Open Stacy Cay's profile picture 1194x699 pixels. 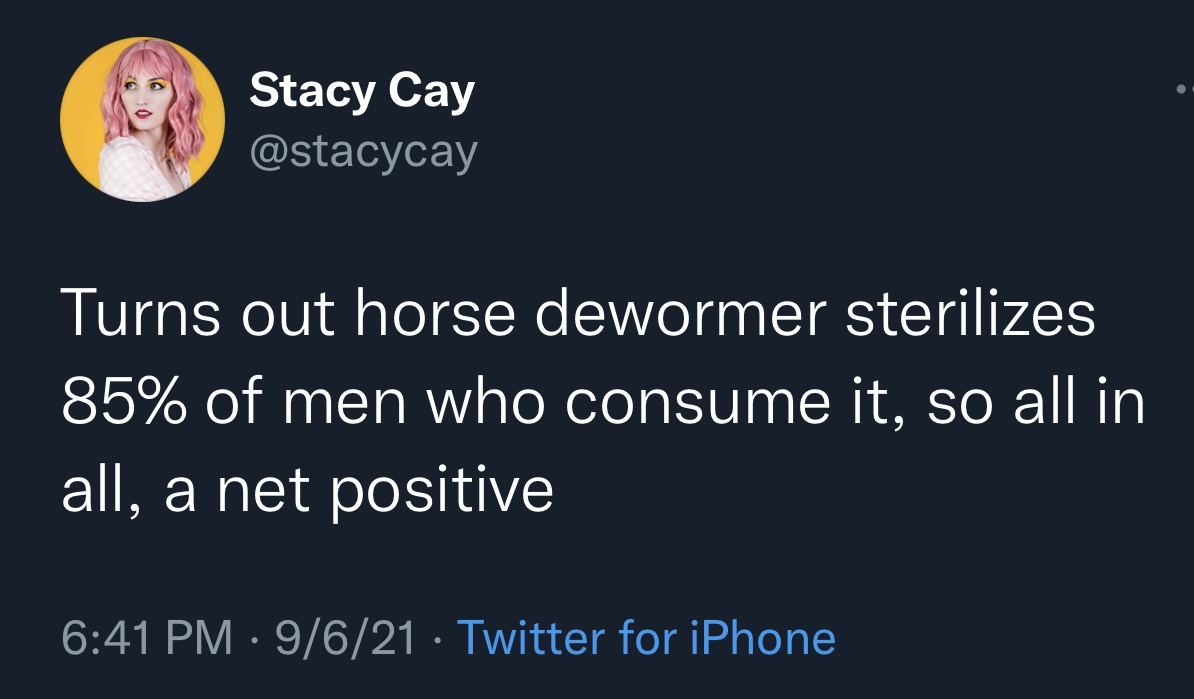[142, 120]
